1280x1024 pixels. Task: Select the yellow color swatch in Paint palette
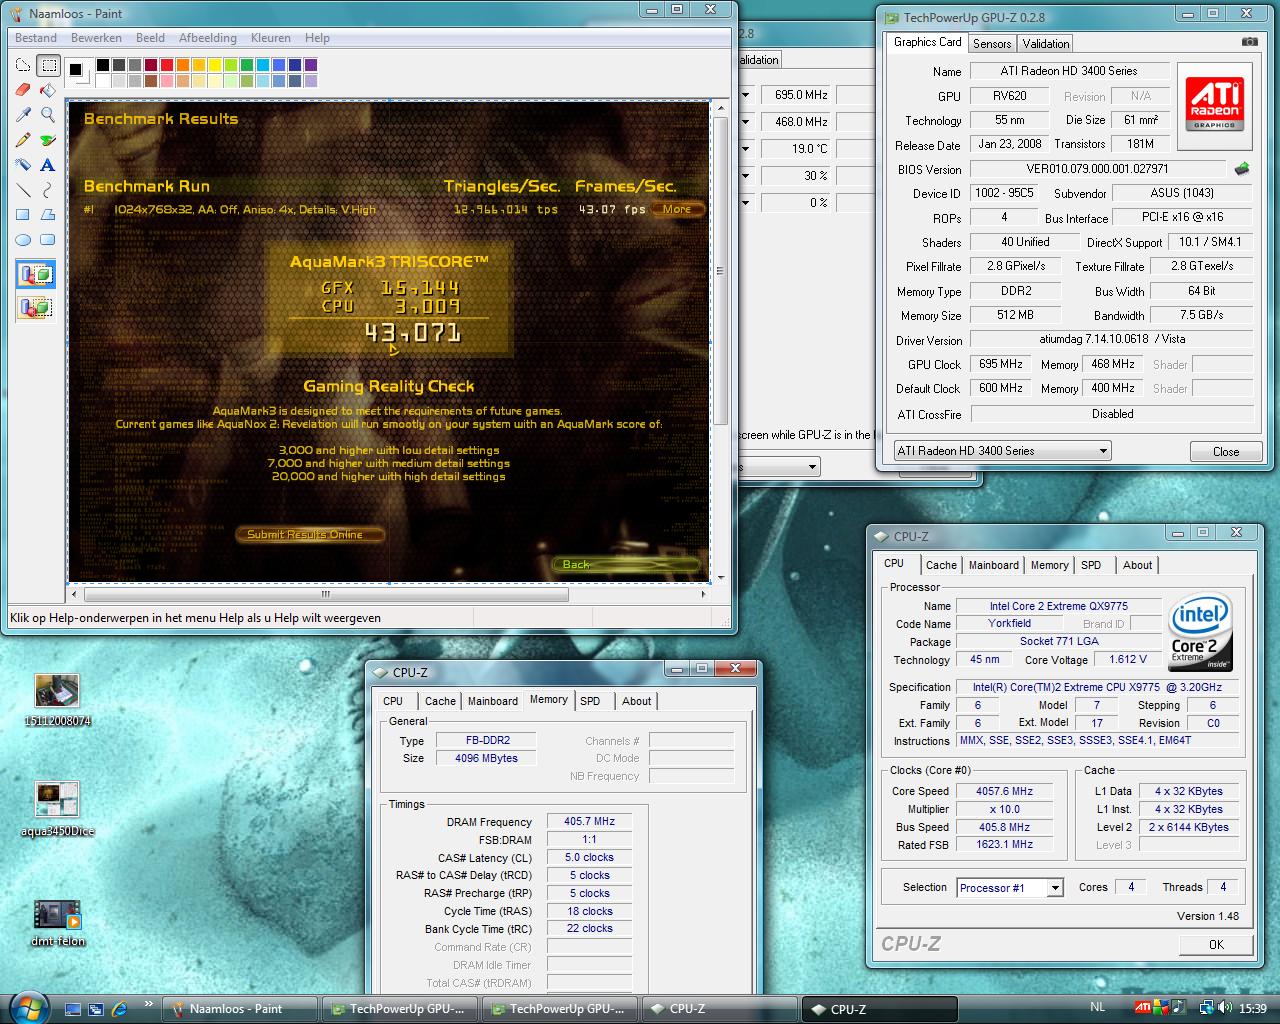point(214,66)
